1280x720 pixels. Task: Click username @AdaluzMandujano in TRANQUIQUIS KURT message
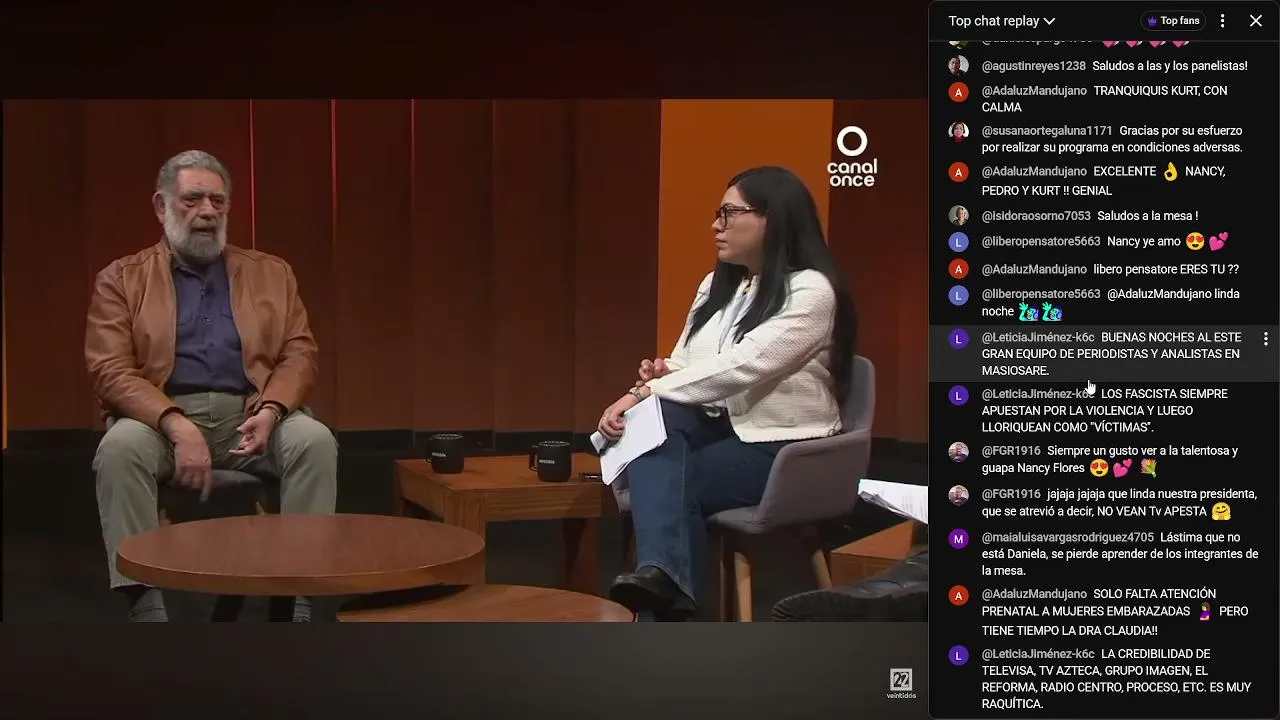pyautogui.click(x=1034, y=90)
